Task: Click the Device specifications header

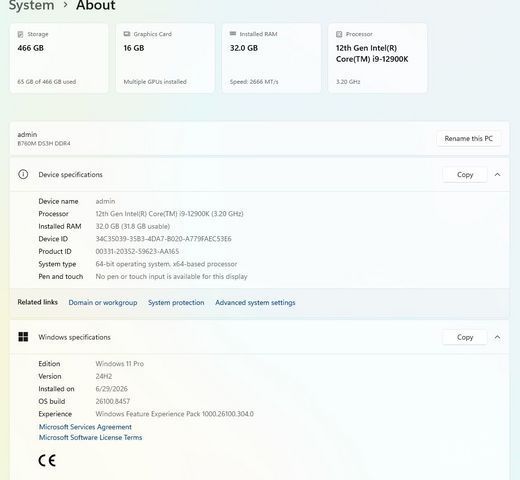Action: pyautogui.click(x=259, y=174)
